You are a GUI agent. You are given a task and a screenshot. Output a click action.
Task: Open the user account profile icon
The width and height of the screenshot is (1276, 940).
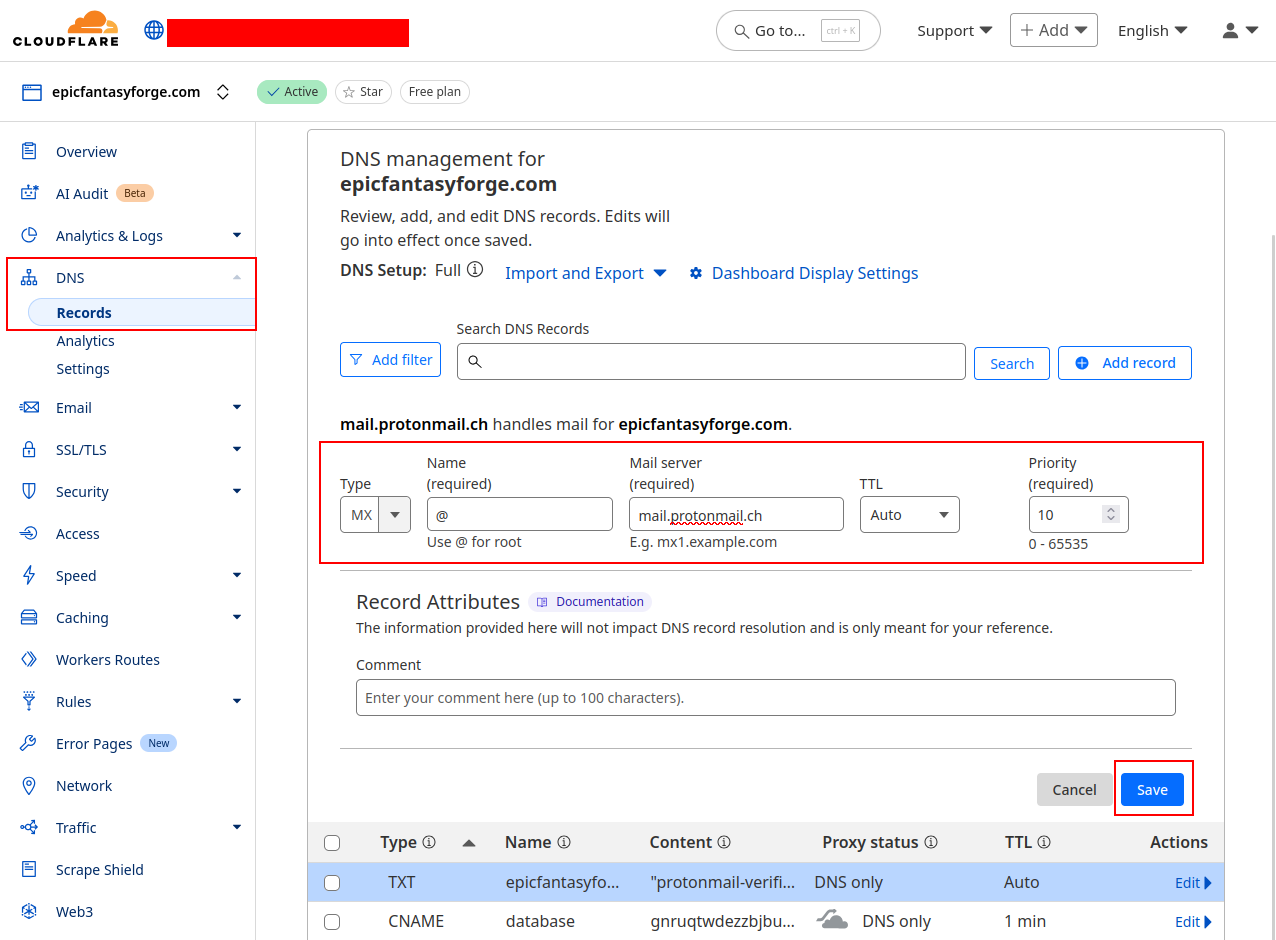pyautogui.click(x=1230, y=30)
